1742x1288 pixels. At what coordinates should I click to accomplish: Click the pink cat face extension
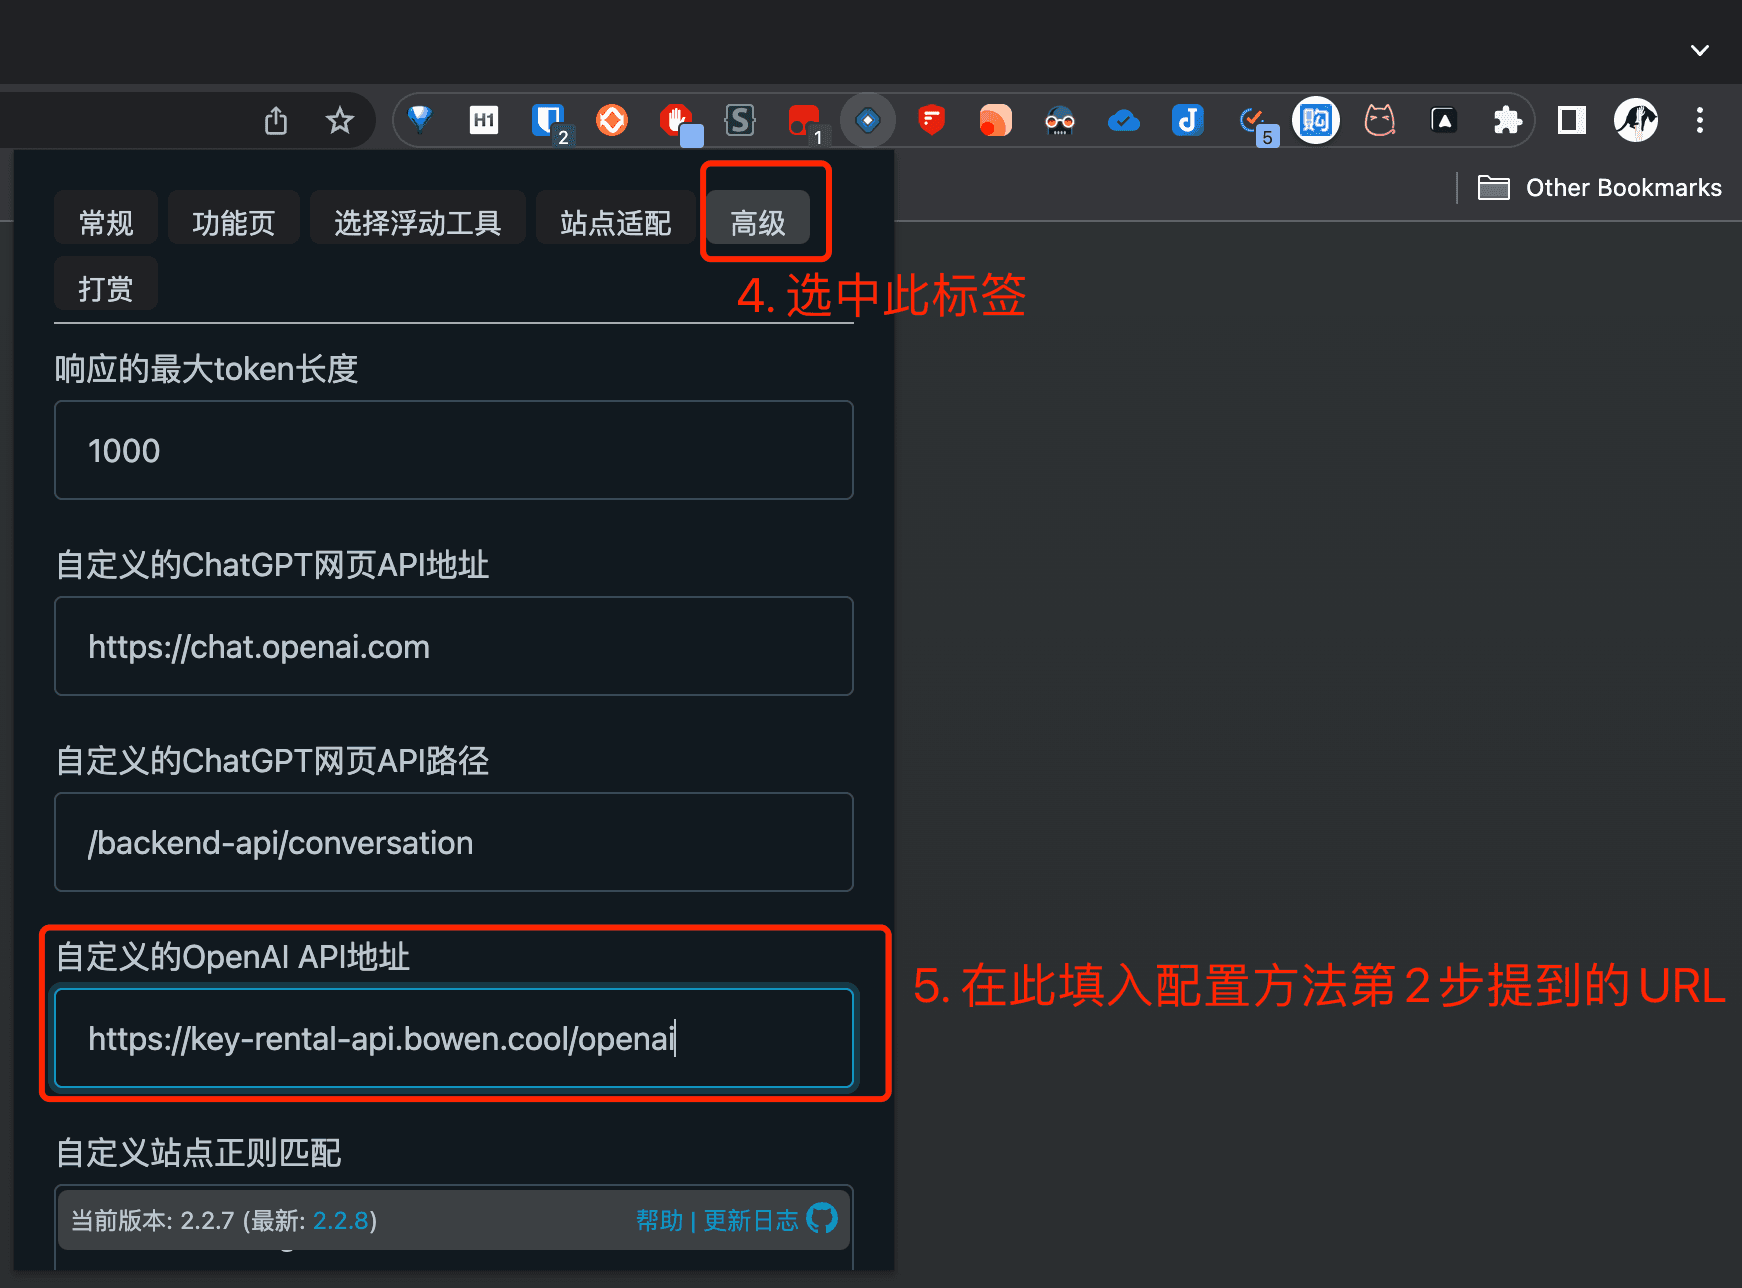coord(1380,121)
